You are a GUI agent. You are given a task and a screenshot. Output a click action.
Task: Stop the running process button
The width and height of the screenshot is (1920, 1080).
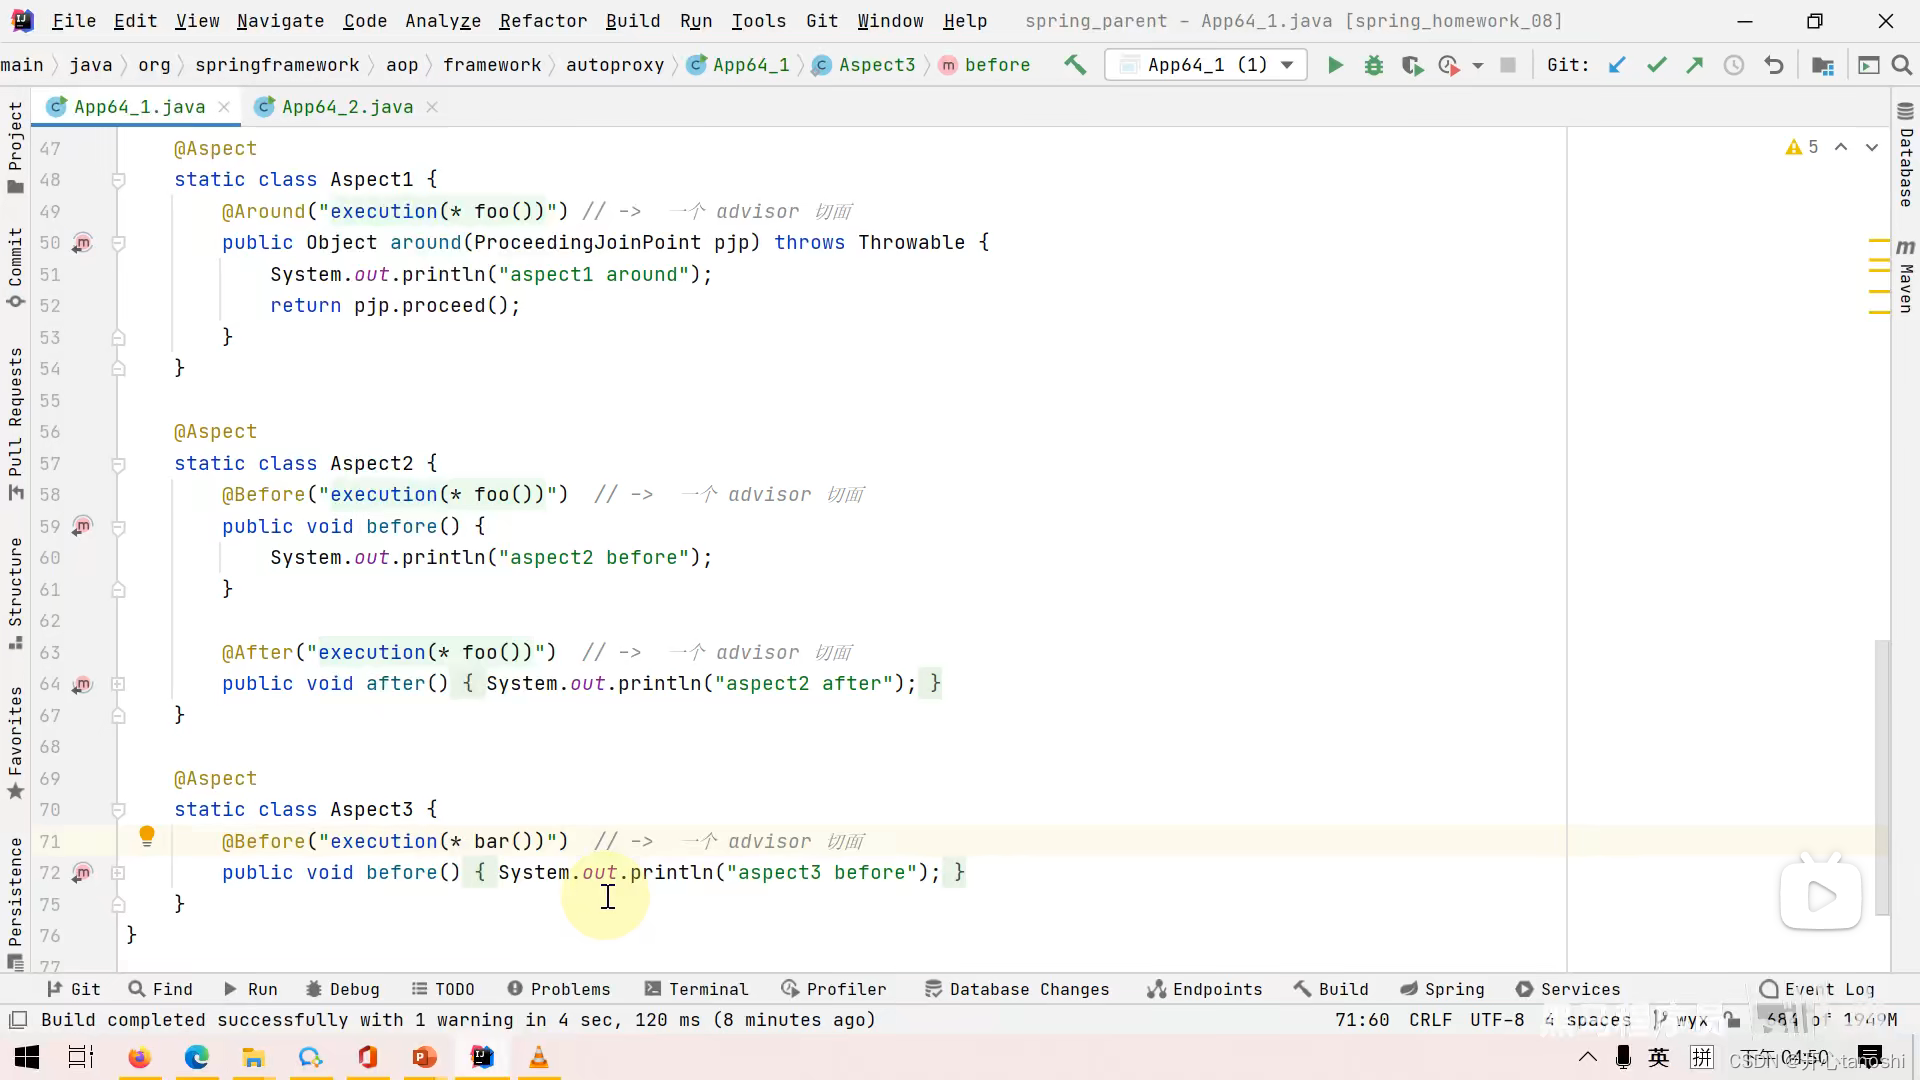[1508, 66]
